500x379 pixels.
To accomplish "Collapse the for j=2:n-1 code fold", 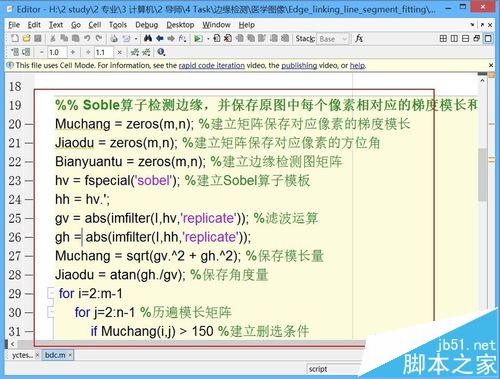I will (51, 312).
